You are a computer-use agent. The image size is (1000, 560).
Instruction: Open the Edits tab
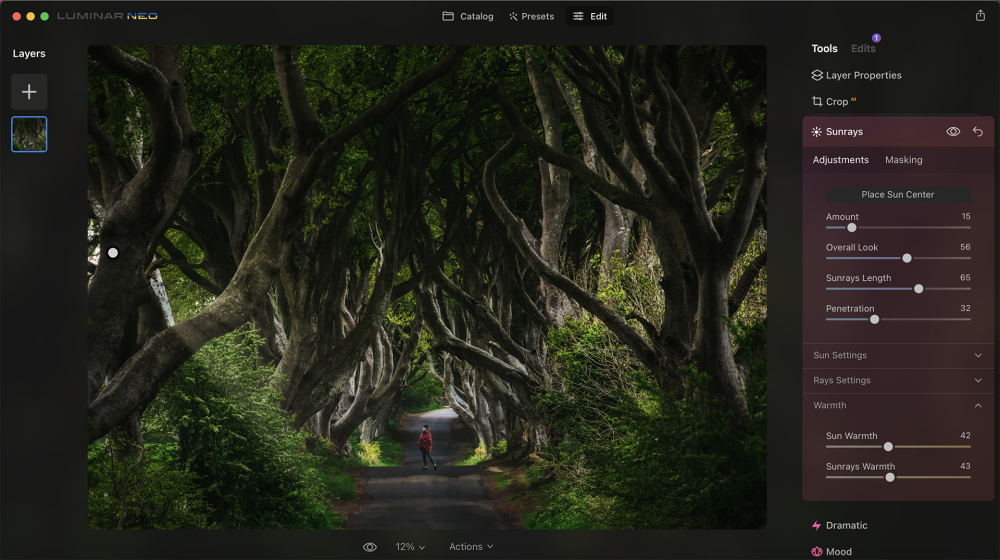[x=863, y=48]
